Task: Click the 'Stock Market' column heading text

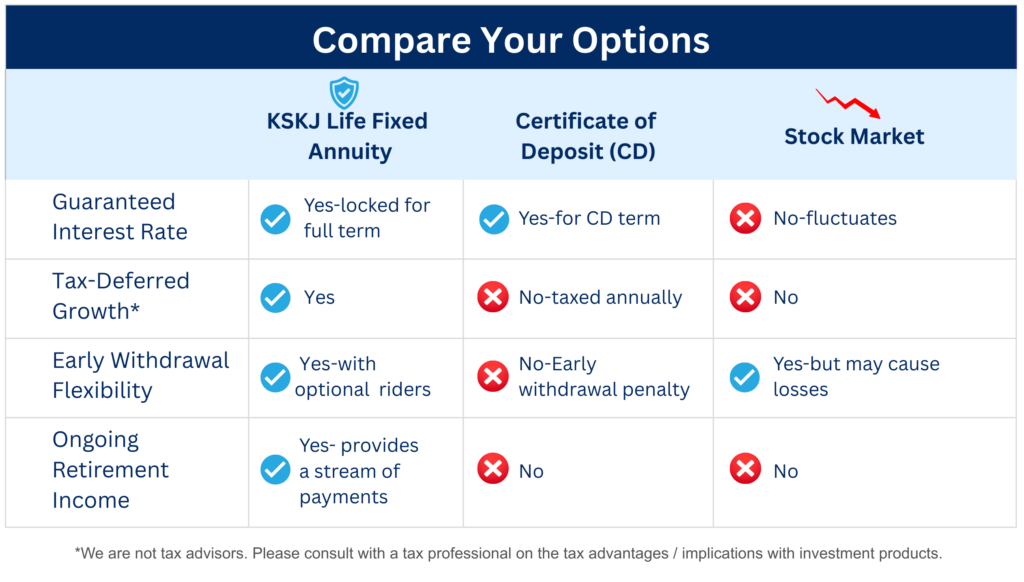Action: point(854,137)
